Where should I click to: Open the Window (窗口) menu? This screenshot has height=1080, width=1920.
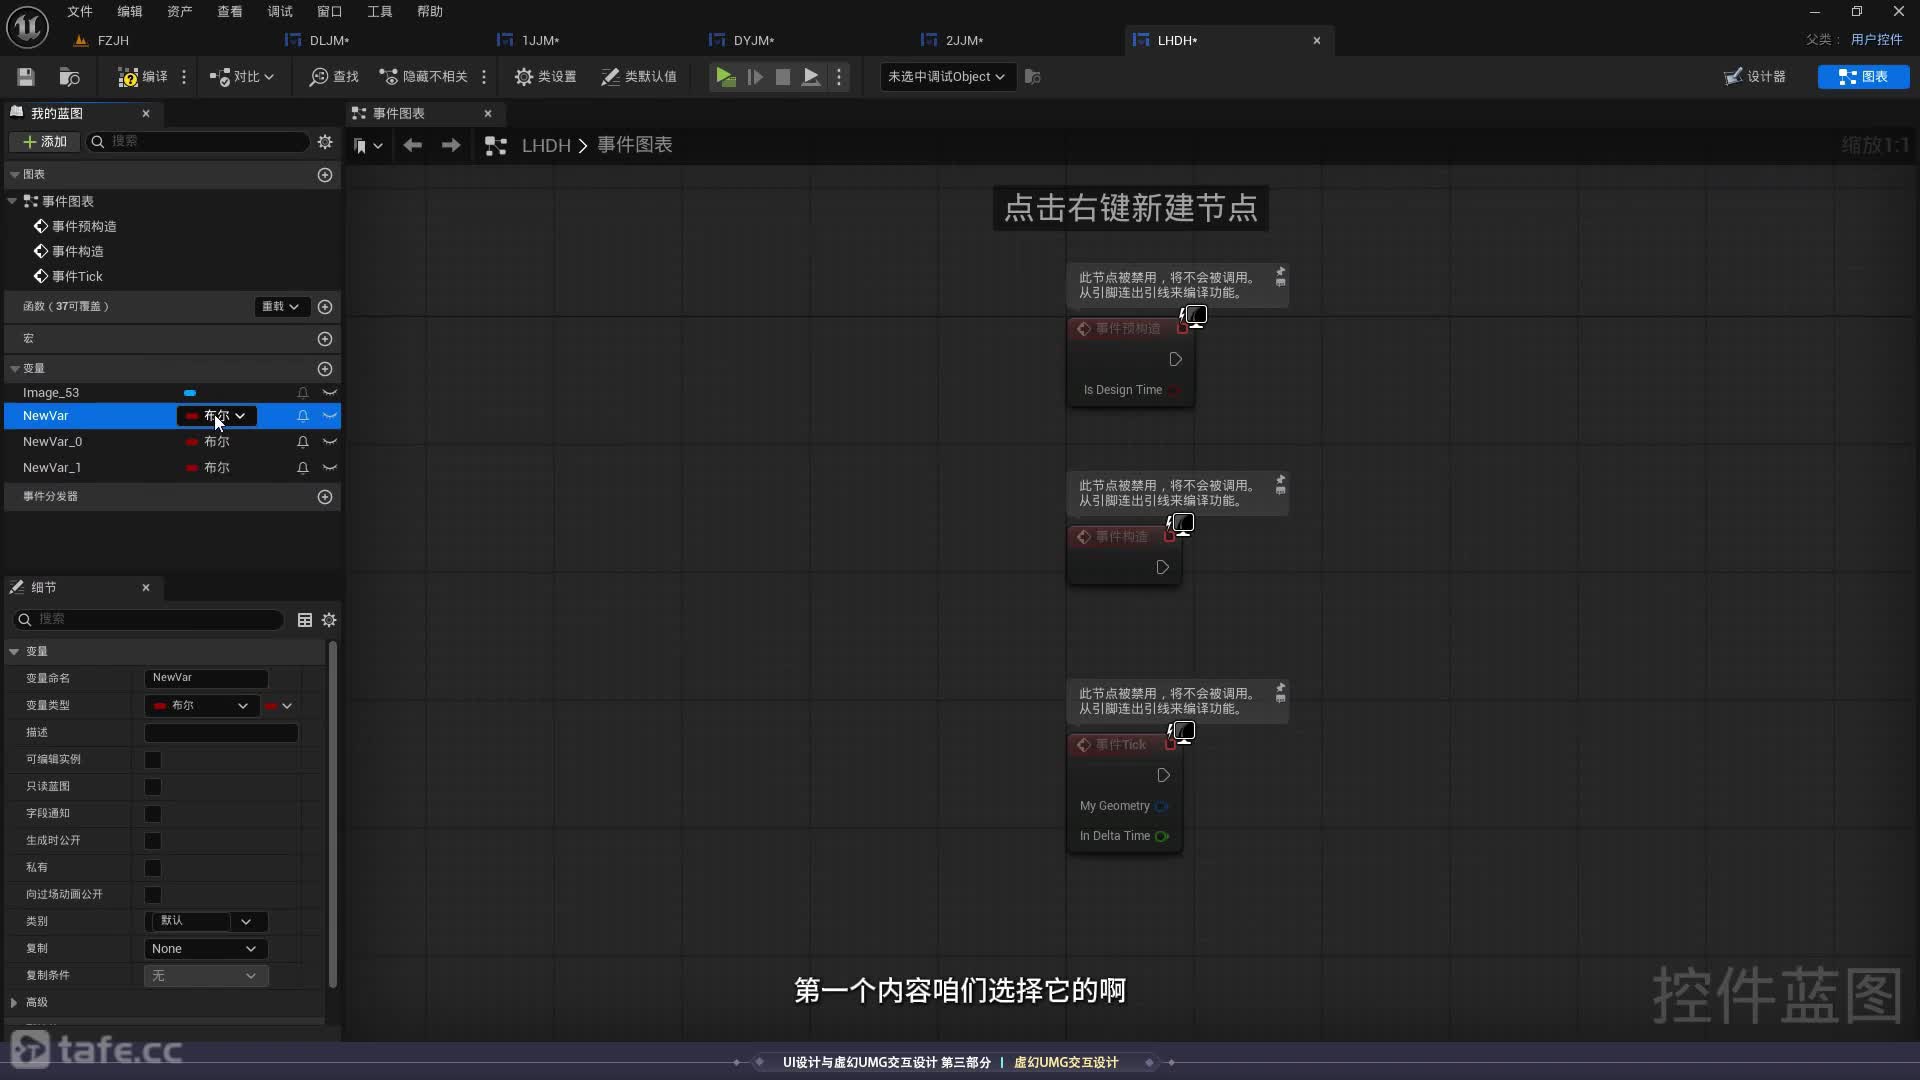click(329, 12)
